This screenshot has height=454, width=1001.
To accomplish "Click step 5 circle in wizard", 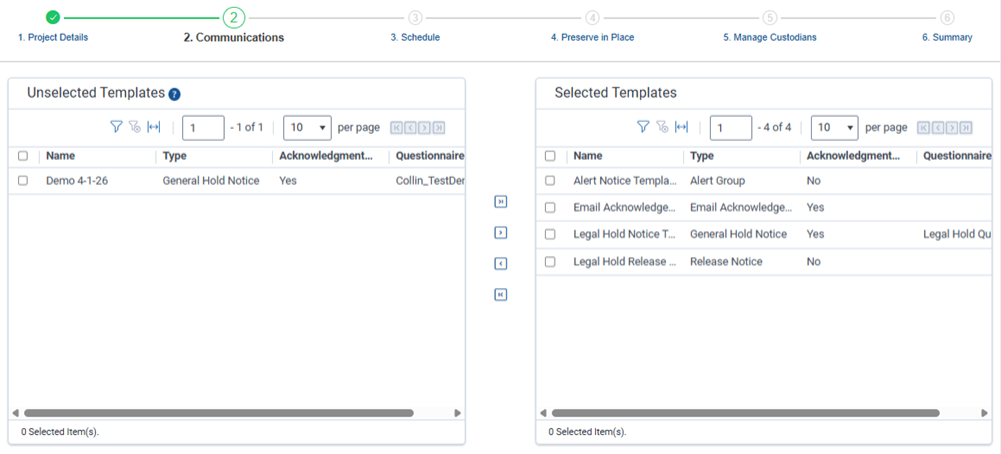I will click(x=770, y=17).
